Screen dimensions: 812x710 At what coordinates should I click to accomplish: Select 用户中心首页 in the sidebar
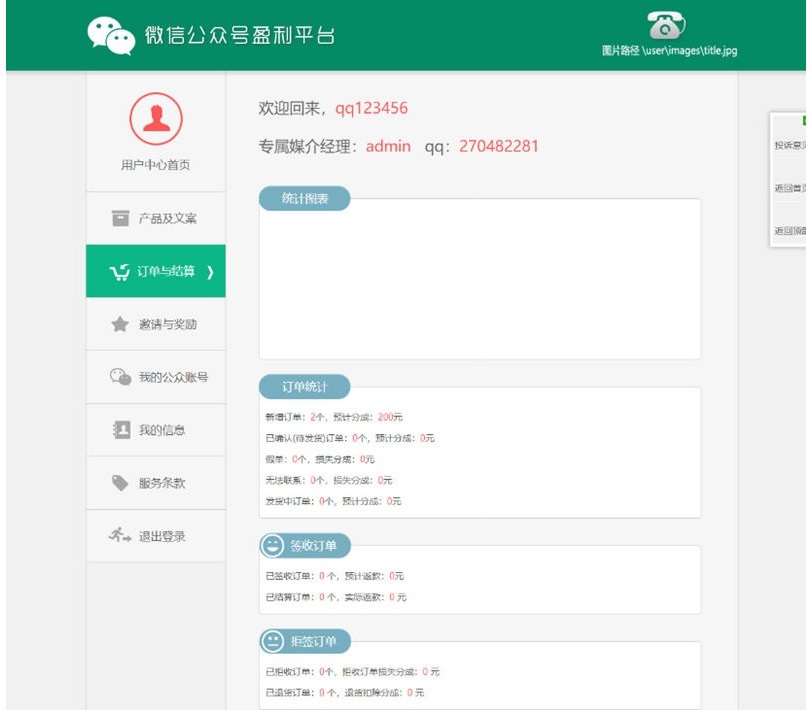[154, 165]
